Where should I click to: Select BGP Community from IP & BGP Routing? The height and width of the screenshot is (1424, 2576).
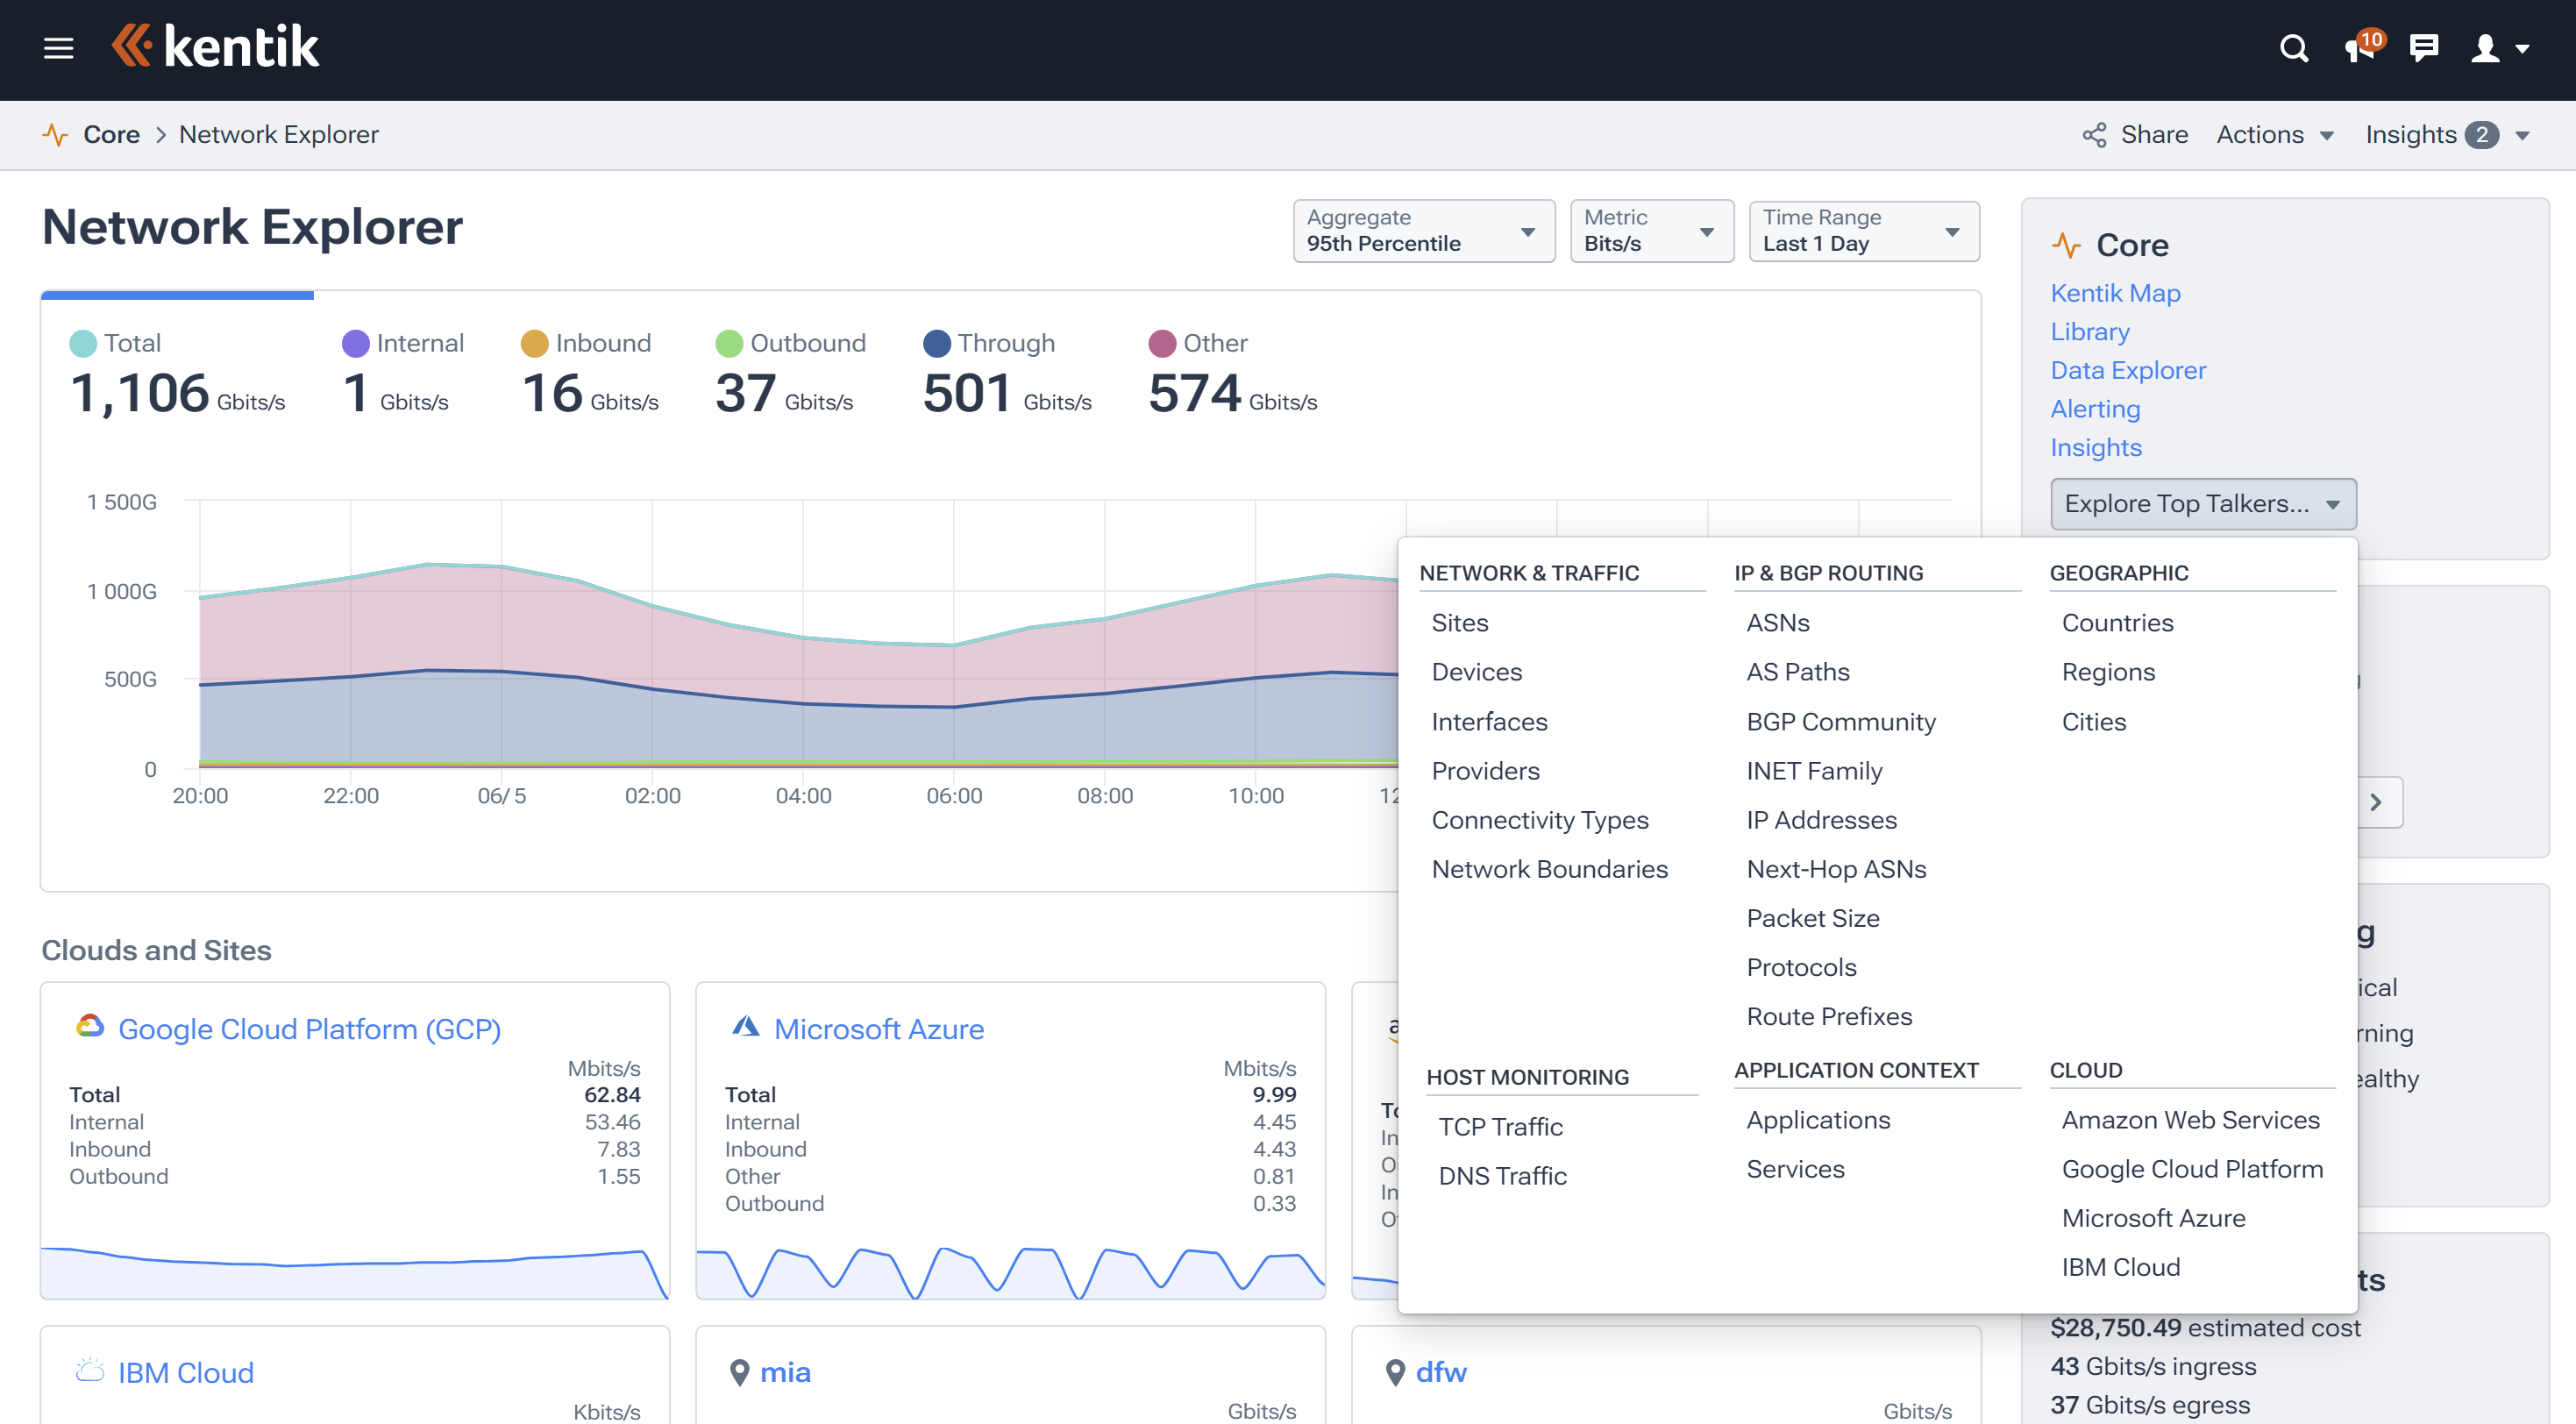tap(1843, 721)
